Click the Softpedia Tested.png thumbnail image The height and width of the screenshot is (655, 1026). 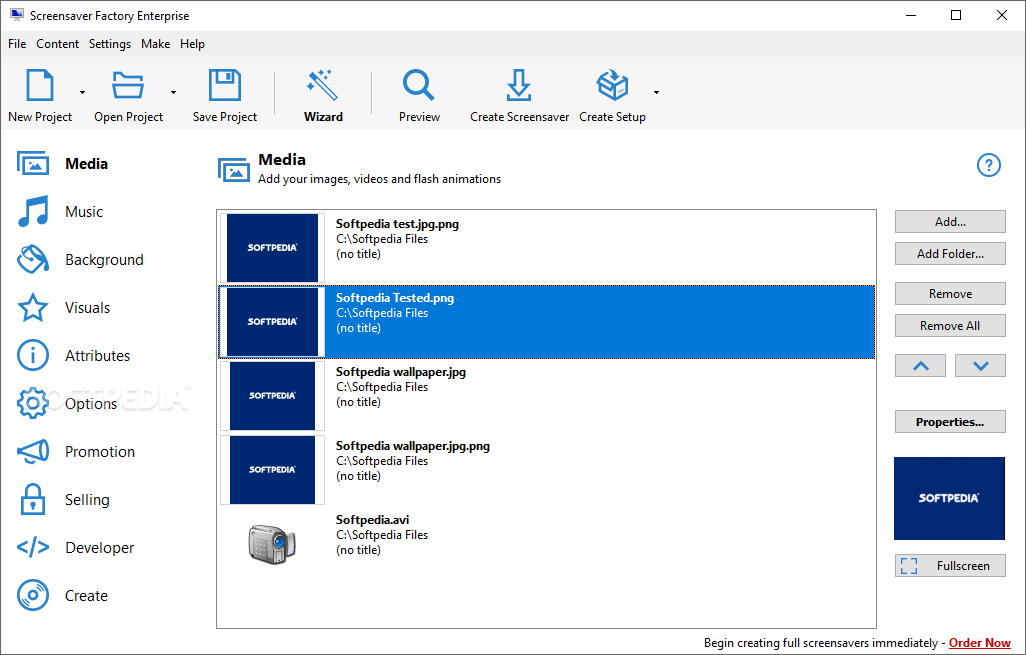(x=272, y=322)
